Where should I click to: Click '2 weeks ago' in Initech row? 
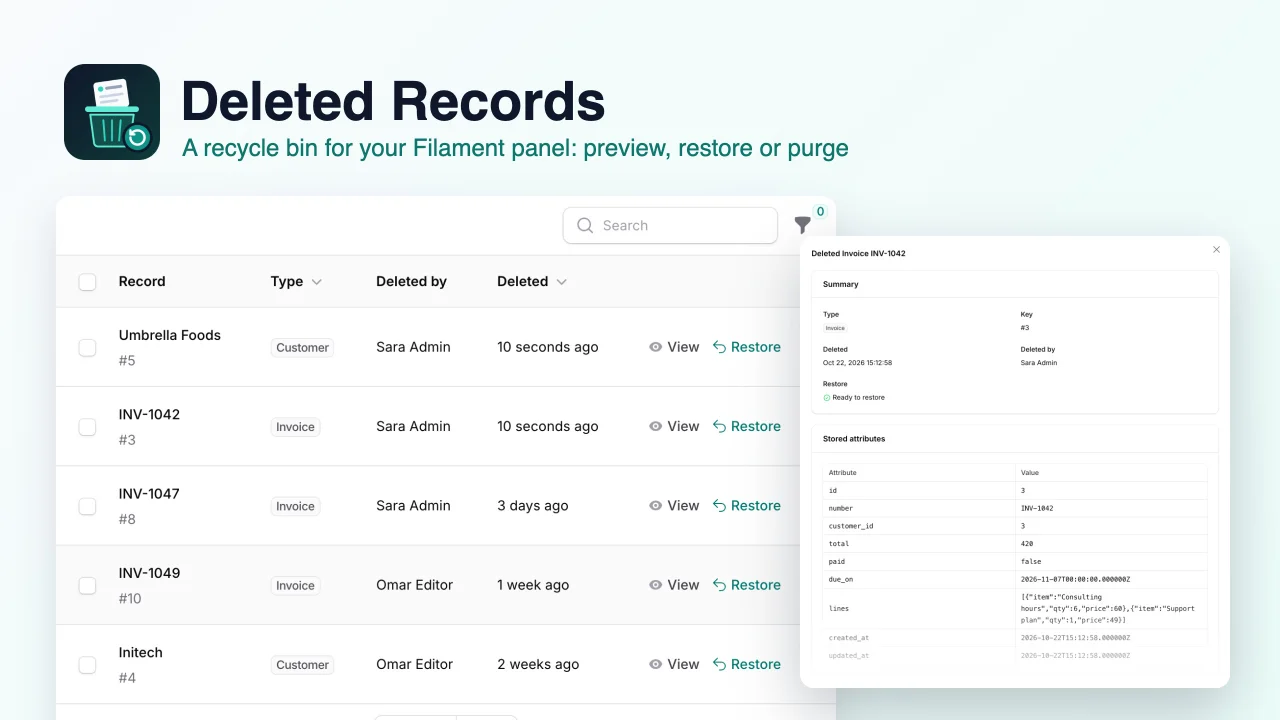538,664
